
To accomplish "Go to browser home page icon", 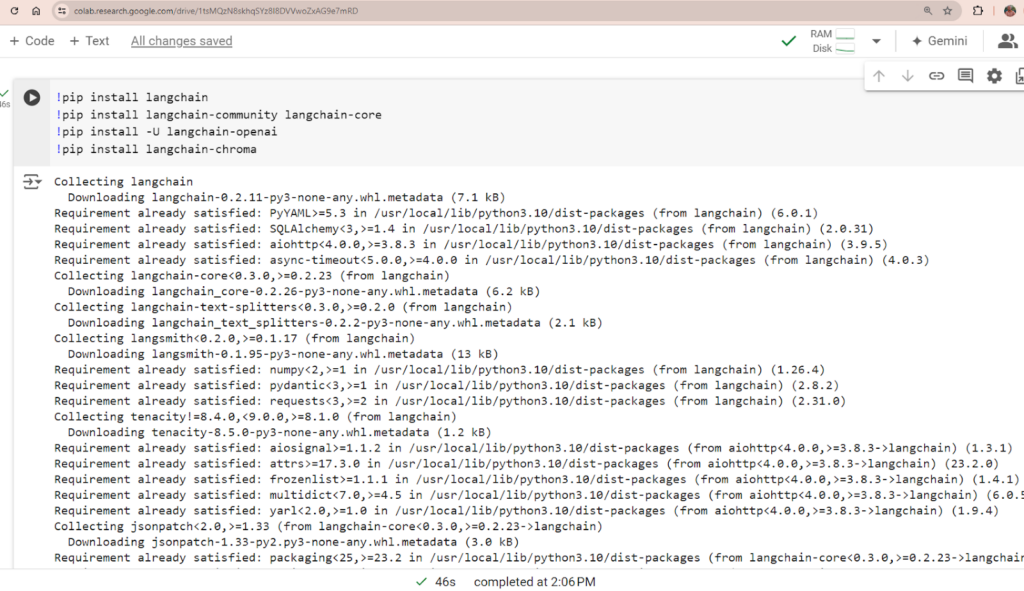I will coord(37,10).
